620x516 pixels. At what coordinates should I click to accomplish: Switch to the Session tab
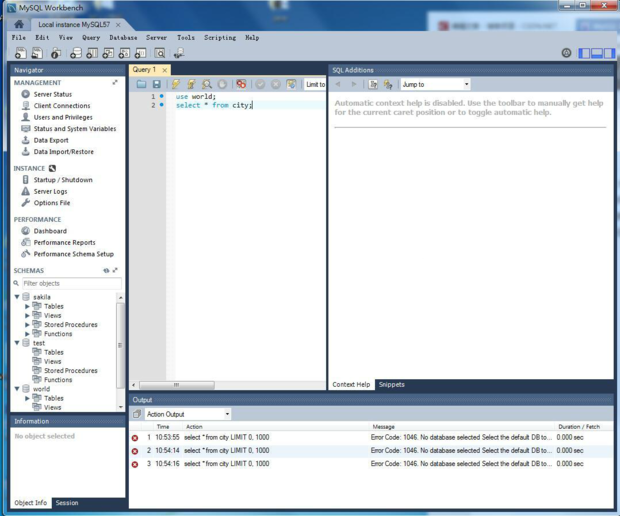coord(67,503)
